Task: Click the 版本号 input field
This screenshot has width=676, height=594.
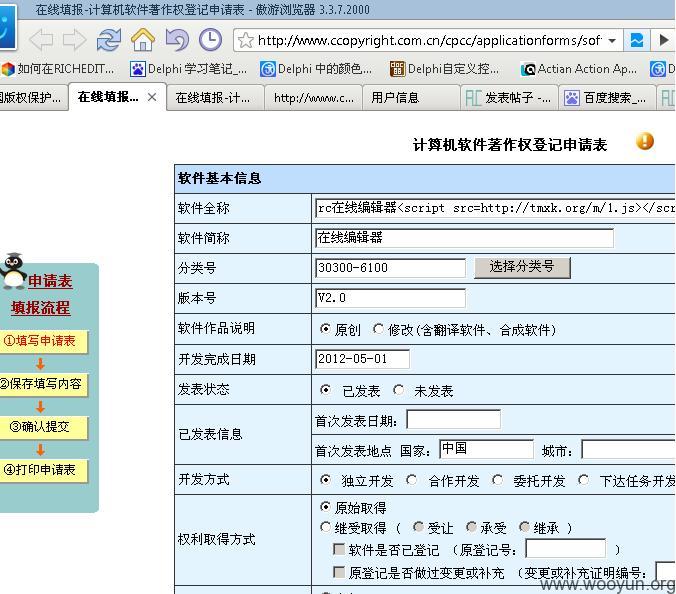Action: (x=390, y=298)
